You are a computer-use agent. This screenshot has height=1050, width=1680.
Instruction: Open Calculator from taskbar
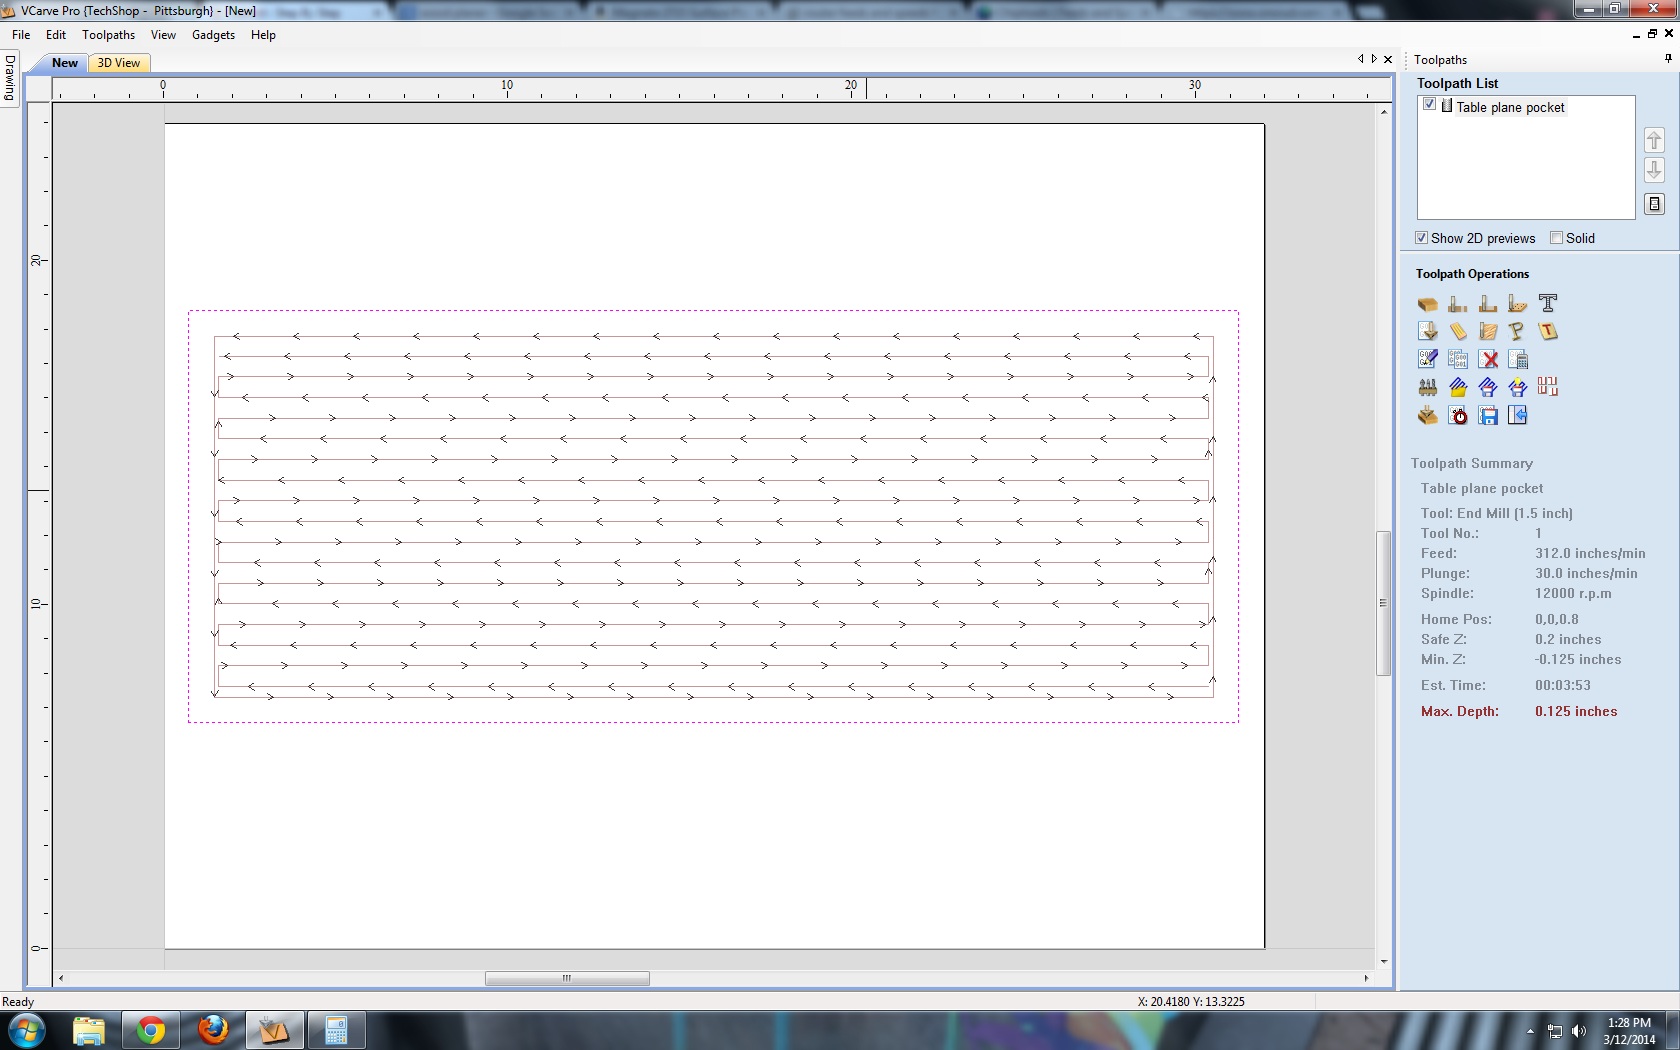(x=336, y=1030)
